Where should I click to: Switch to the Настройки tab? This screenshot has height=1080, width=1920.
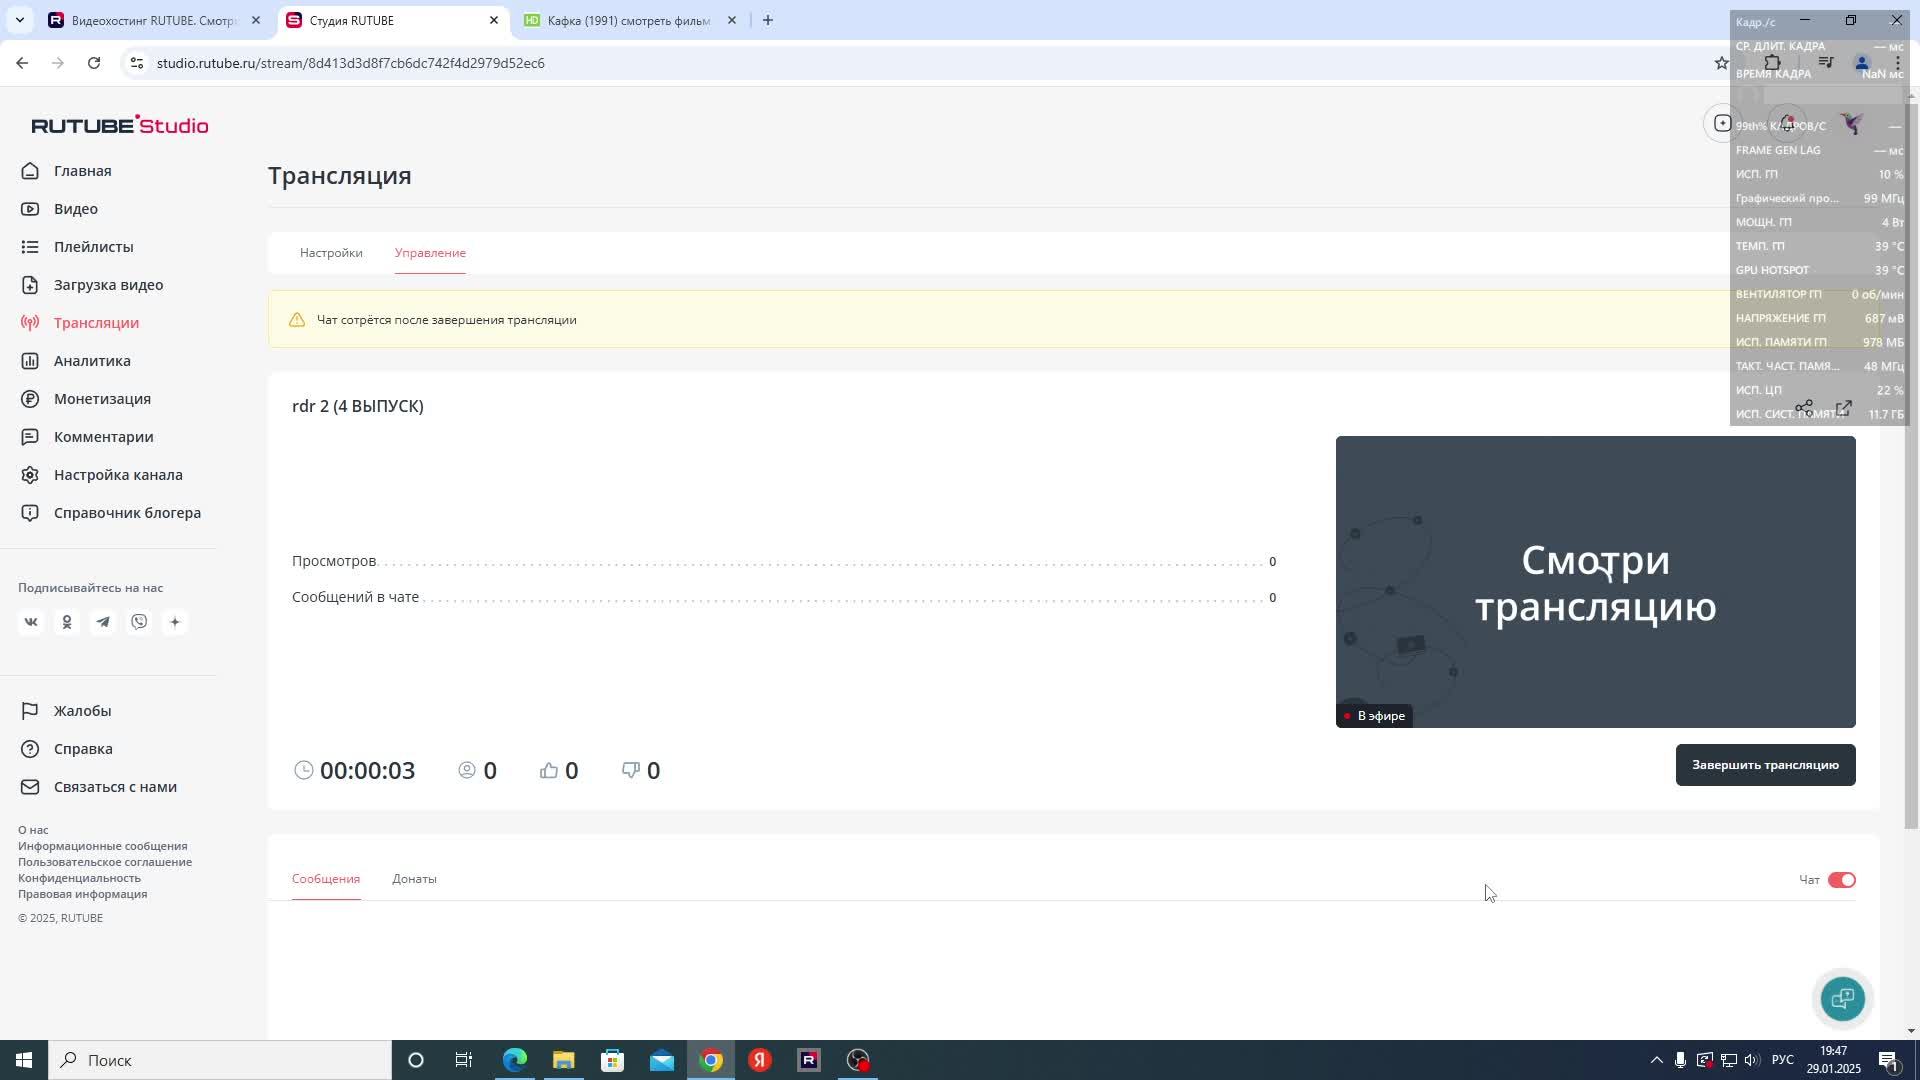(331, 253)
